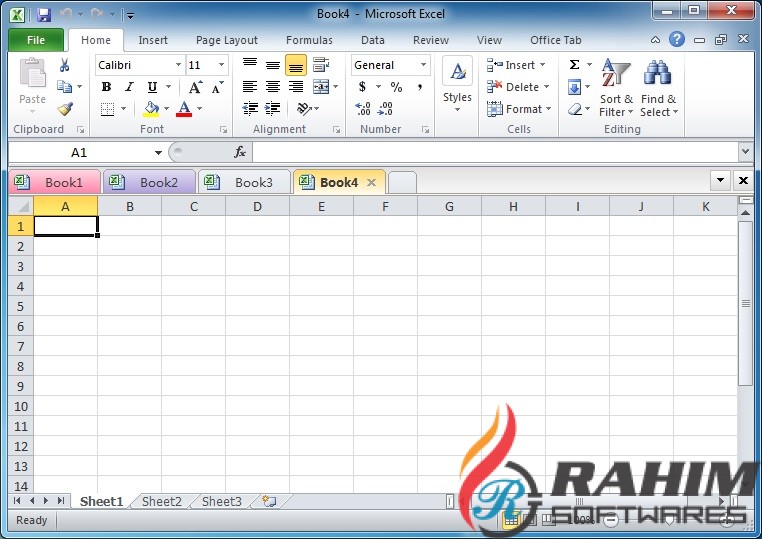
Task: Click the Clear eraser icon
Action: 575,109
